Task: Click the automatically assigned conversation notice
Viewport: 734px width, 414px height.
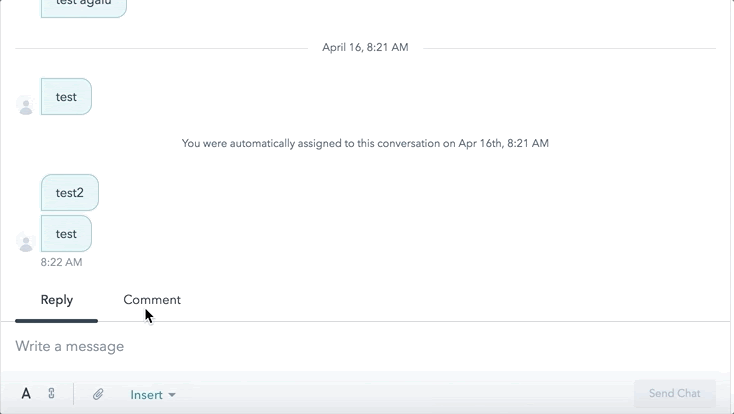Action: coord(365,144)
